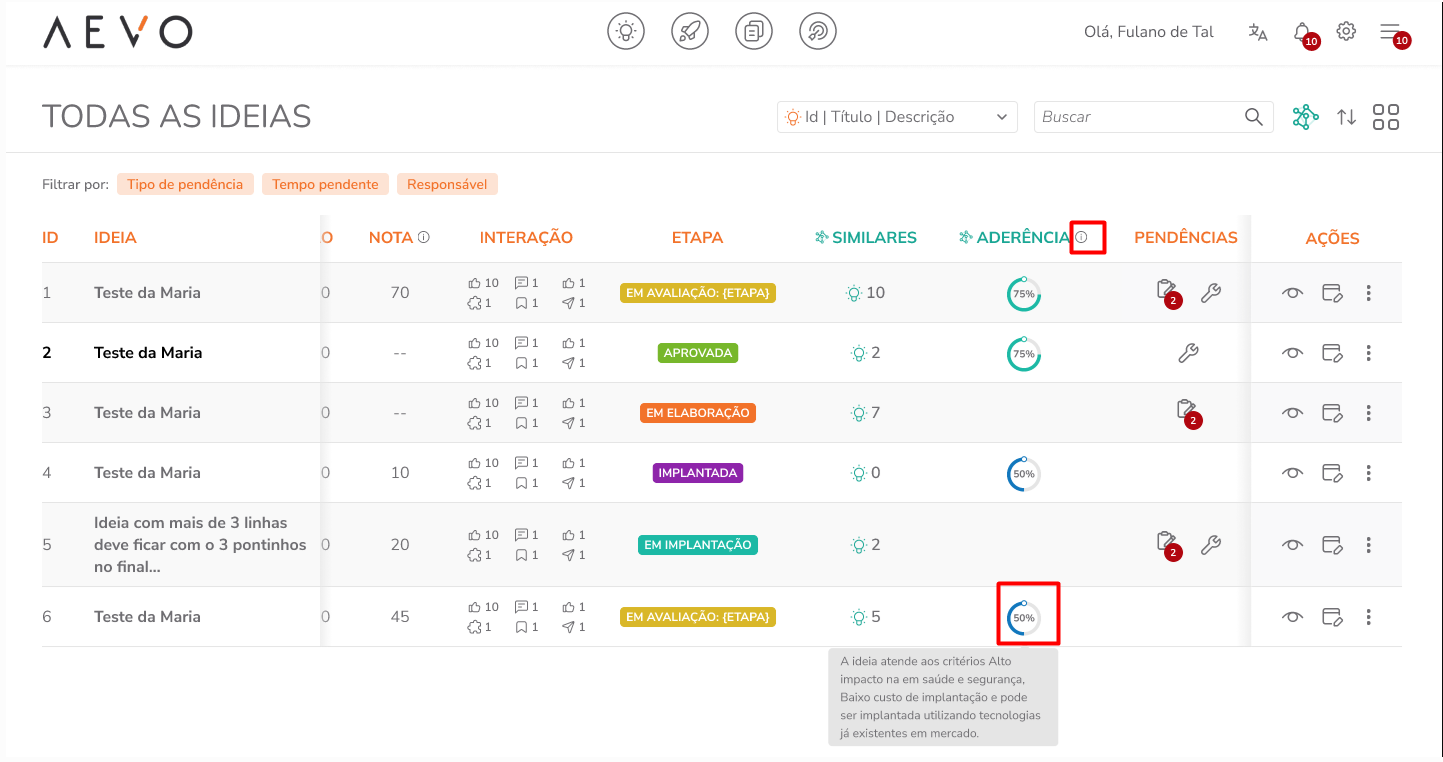Open the idea with three-line title
This screenshot has height=762, width=1443.
[200, 545]
